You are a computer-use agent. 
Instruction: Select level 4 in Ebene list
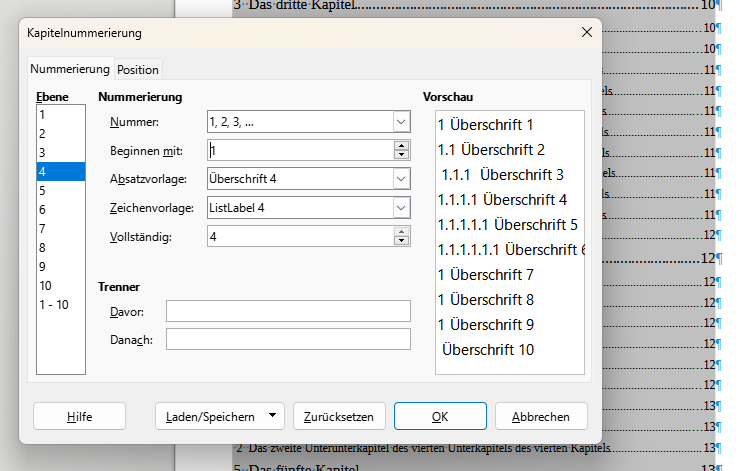point(61,172)
